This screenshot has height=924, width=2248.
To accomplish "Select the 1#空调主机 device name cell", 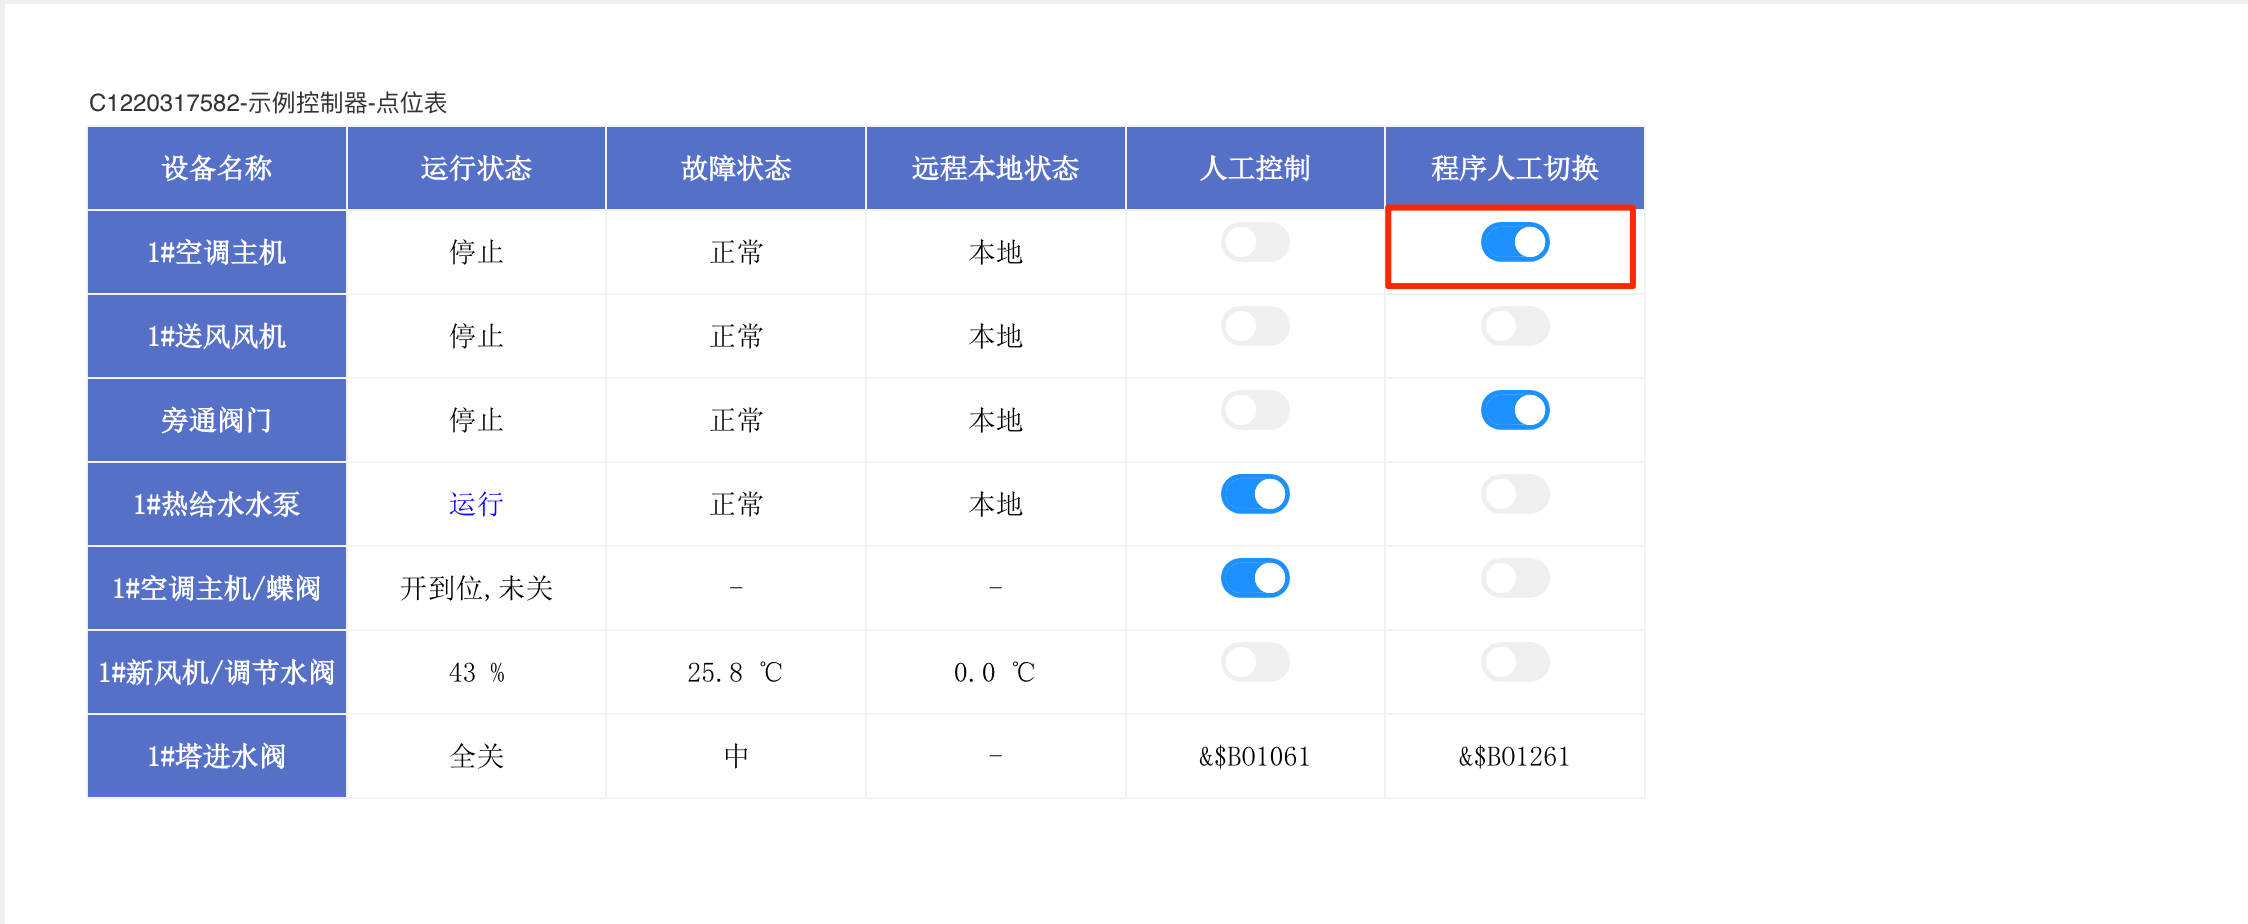I will pos(217,252).
